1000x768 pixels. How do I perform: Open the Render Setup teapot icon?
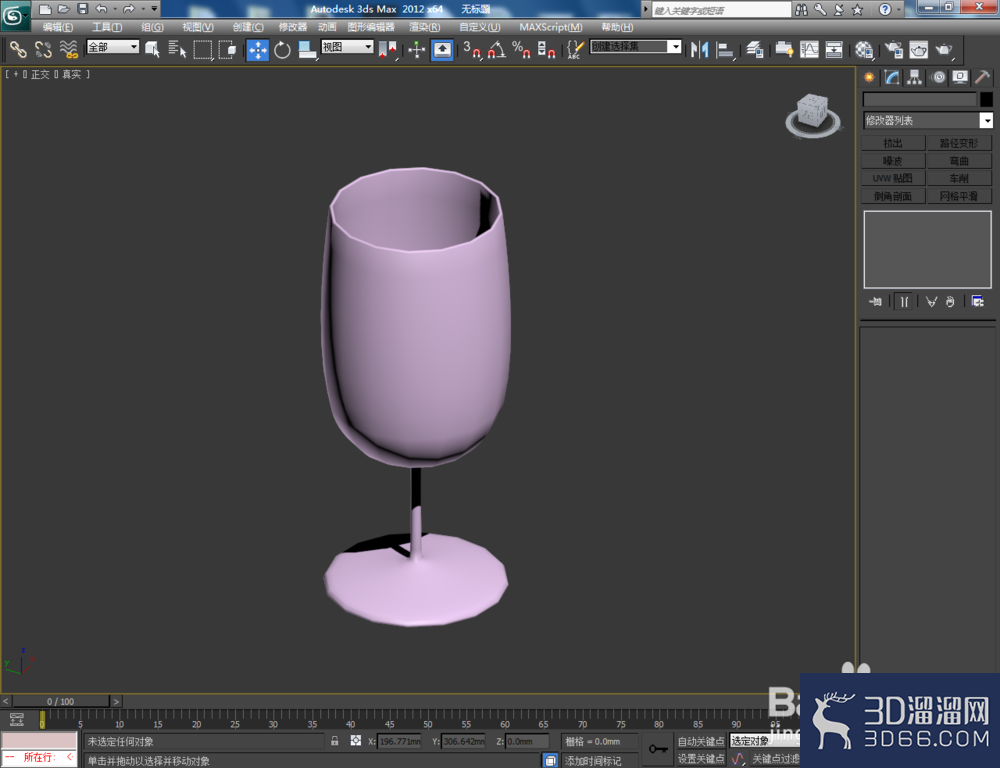tap(893, 50)
